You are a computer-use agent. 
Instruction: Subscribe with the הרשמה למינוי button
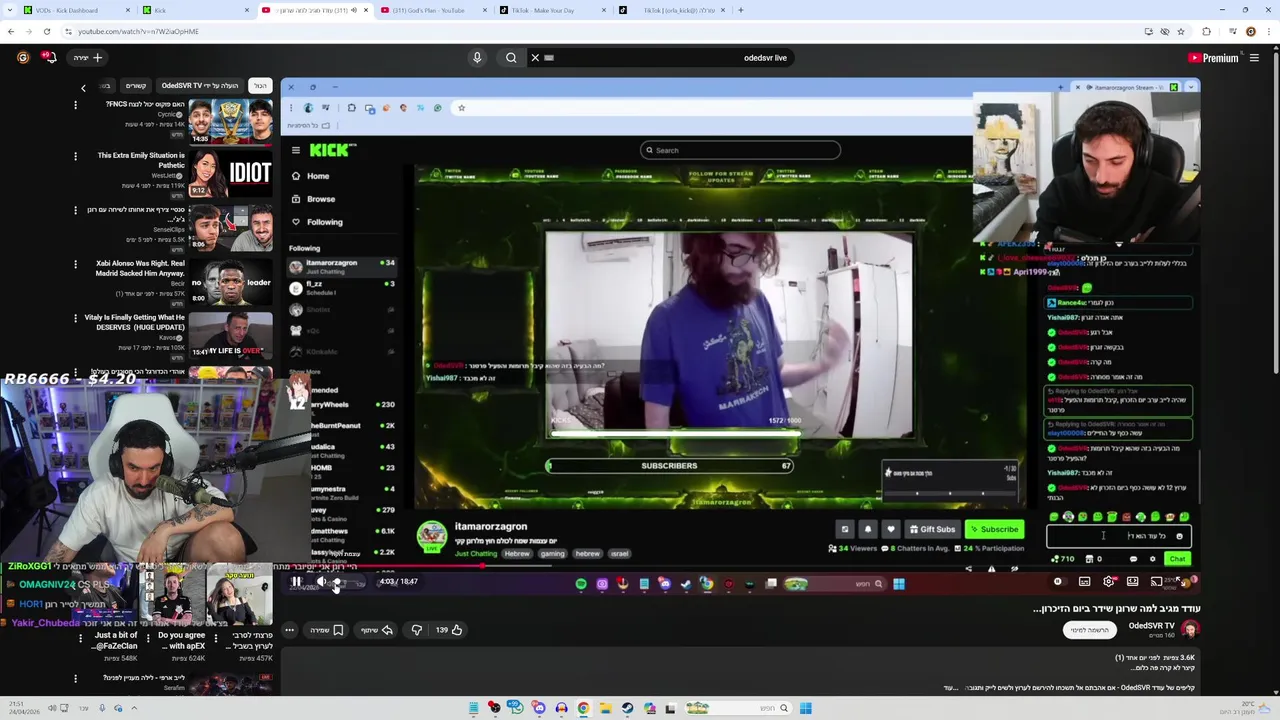(1089, 630)
